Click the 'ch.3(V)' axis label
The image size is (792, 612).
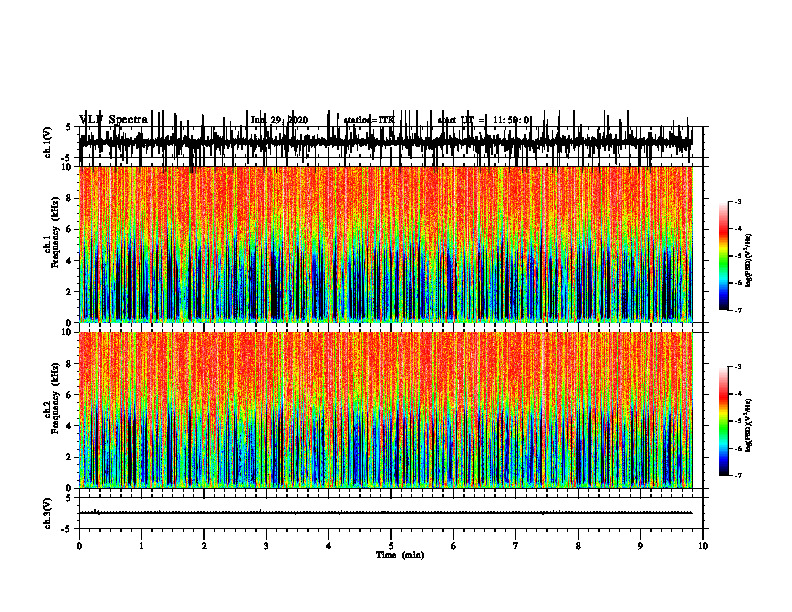[x=48, y=513]
